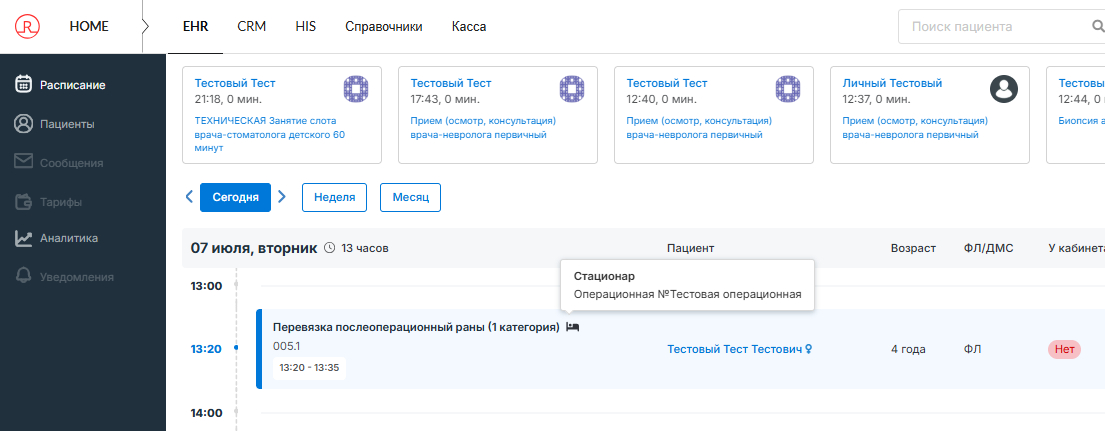Click the clock icon beside 13 часов
Image resolution: width=1105 pixels, height=431 pixels.
coord(330,248)
